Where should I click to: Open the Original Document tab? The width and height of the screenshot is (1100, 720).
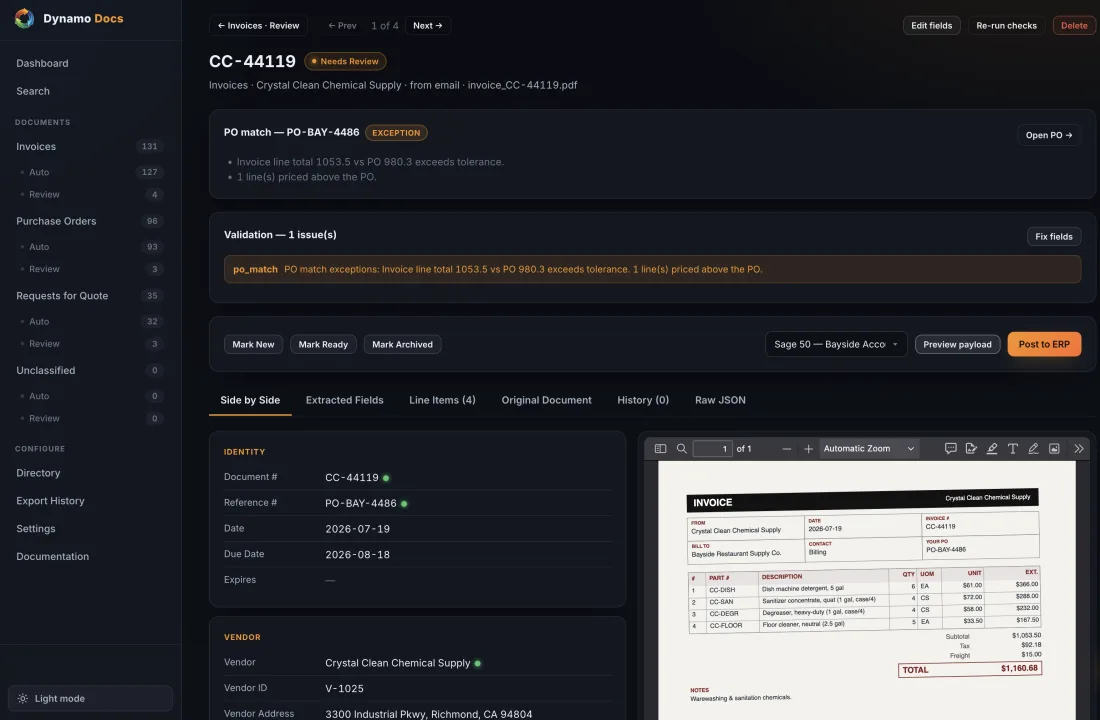[546, 400]
